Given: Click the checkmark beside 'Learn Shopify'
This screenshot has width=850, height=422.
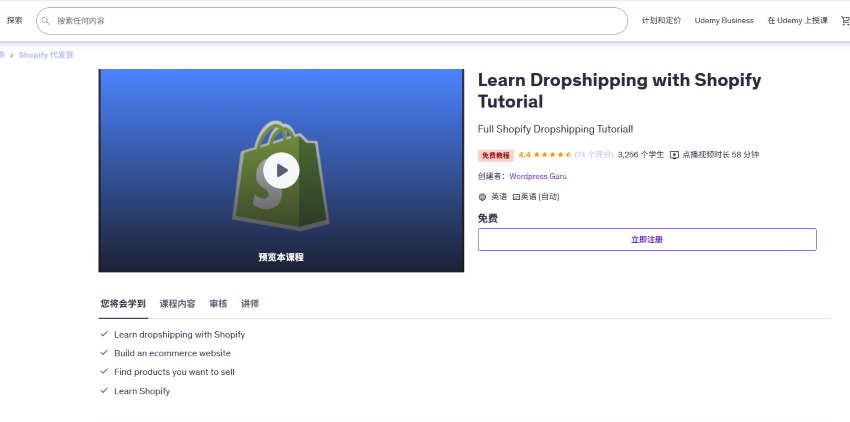Looking at the screenshot, I should pyautogui.click(x=104, y=391).
